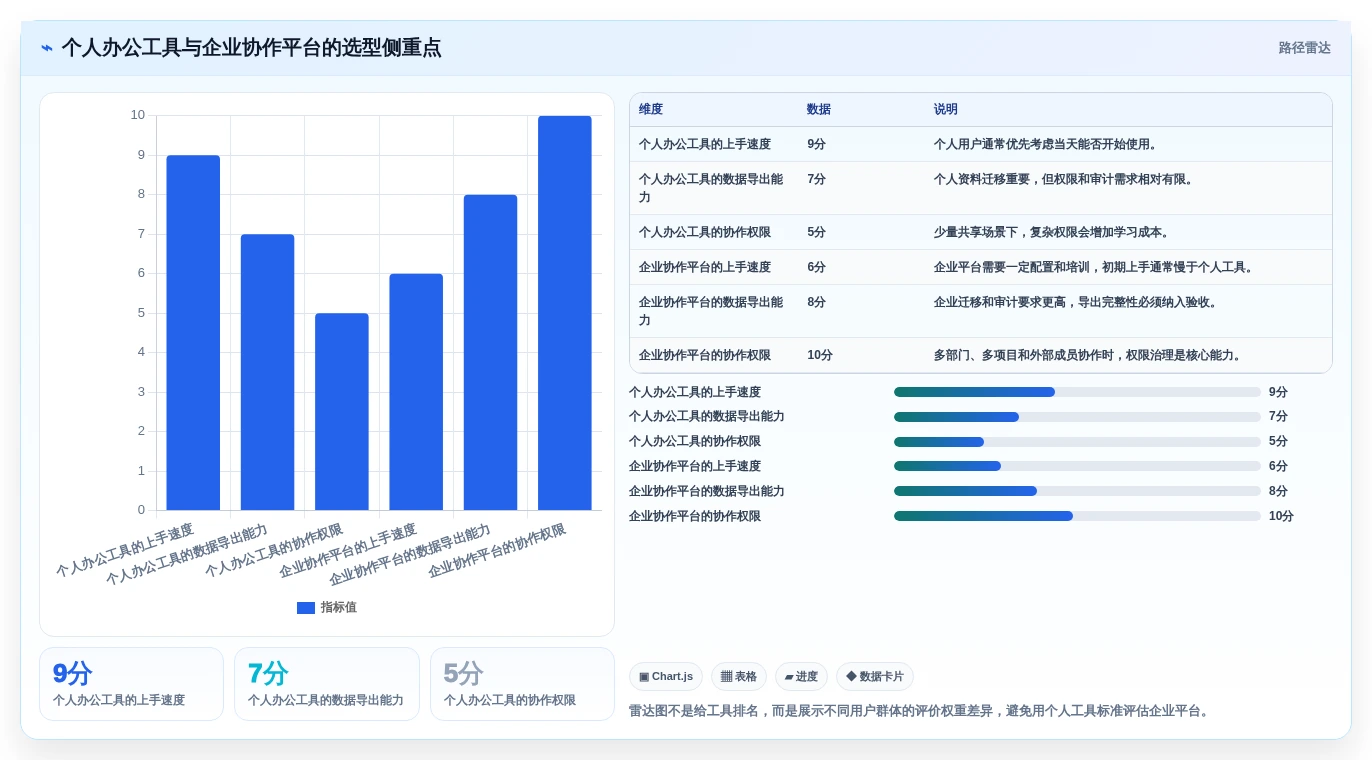This screenshot has height=760, width=1372.
Task: Click description 多部门、多项目和外部成员协作时
Action: pos(1027,355)
